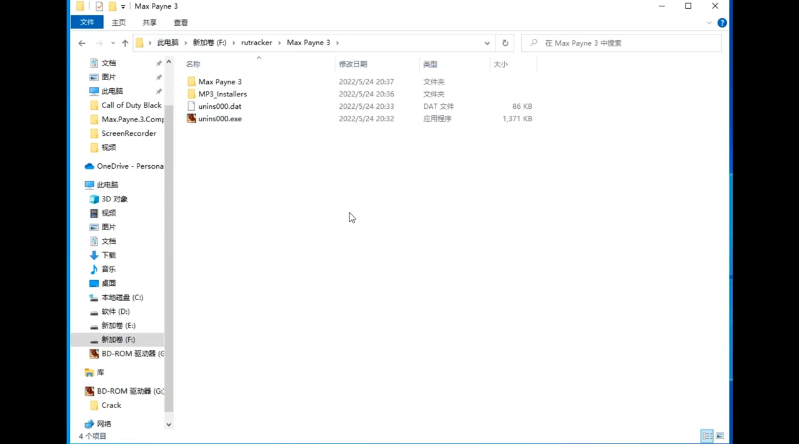Open 软件 (D:) drive

click(115, 311)
